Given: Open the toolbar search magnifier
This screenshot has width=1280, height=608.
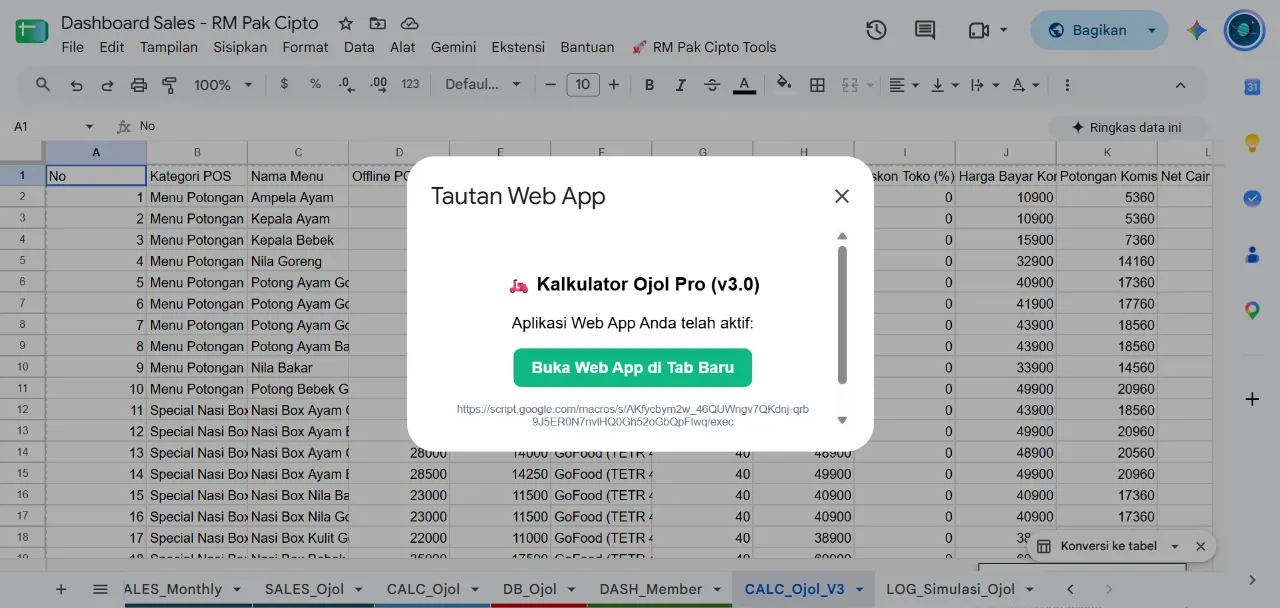Looking at the screenshot, I should tap(43, 85).
